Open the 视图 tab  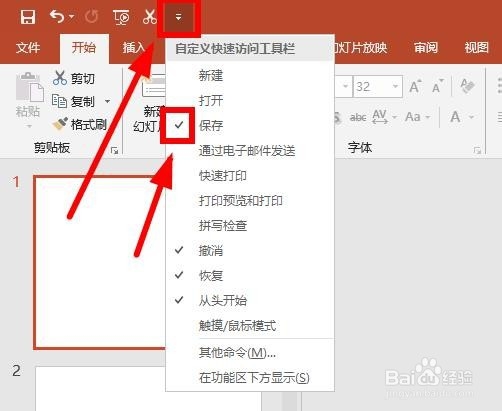[477, 48]
